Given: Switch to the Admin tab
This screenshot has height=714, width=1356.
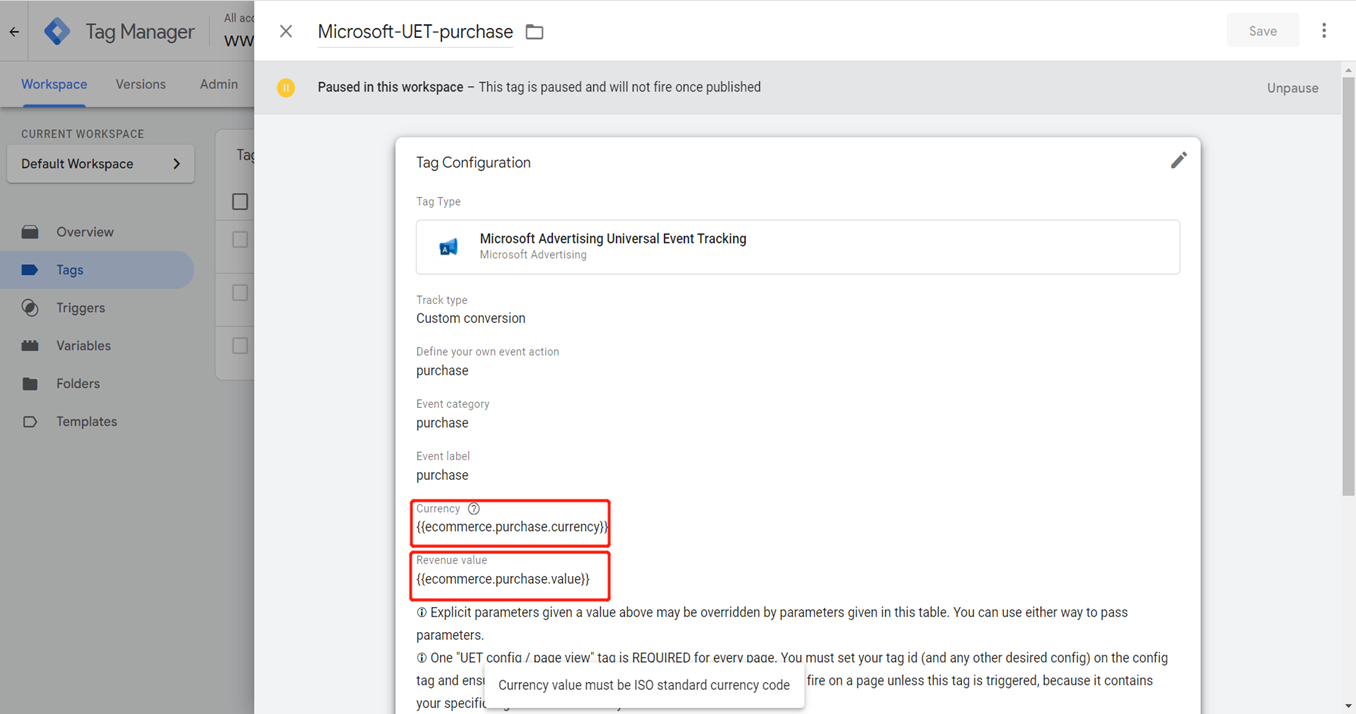Looking at the screenshot, I should pyautogui.click(x=219, y=84).
